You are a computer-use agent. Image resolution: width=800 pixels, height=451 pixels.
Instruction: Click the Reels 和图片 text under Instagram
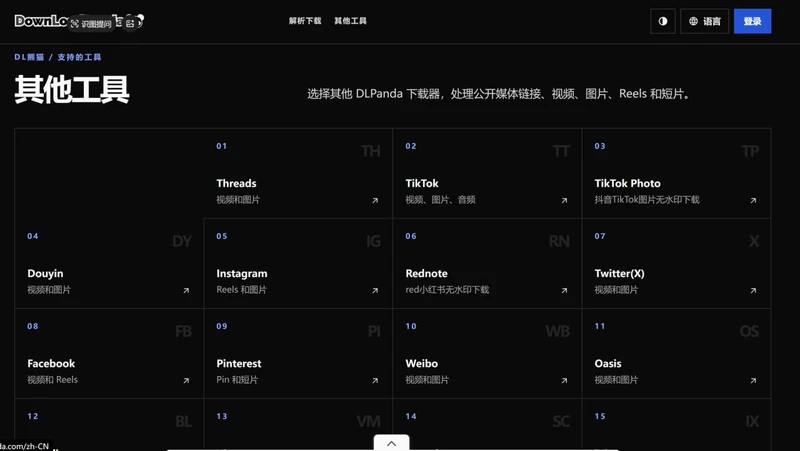click(241, 289)
